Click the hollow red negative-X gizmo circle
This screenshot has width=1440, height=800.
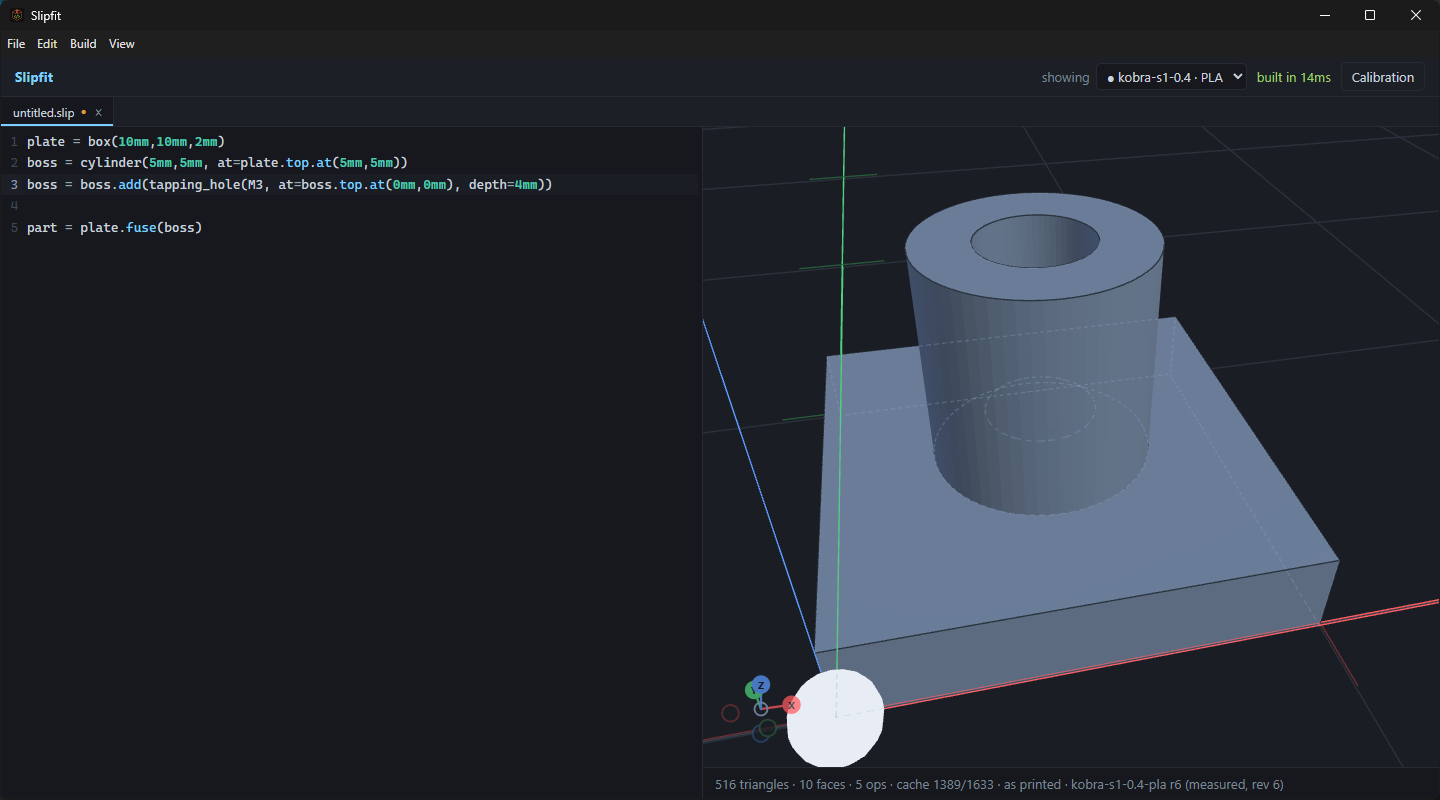(x=730, y=713)
